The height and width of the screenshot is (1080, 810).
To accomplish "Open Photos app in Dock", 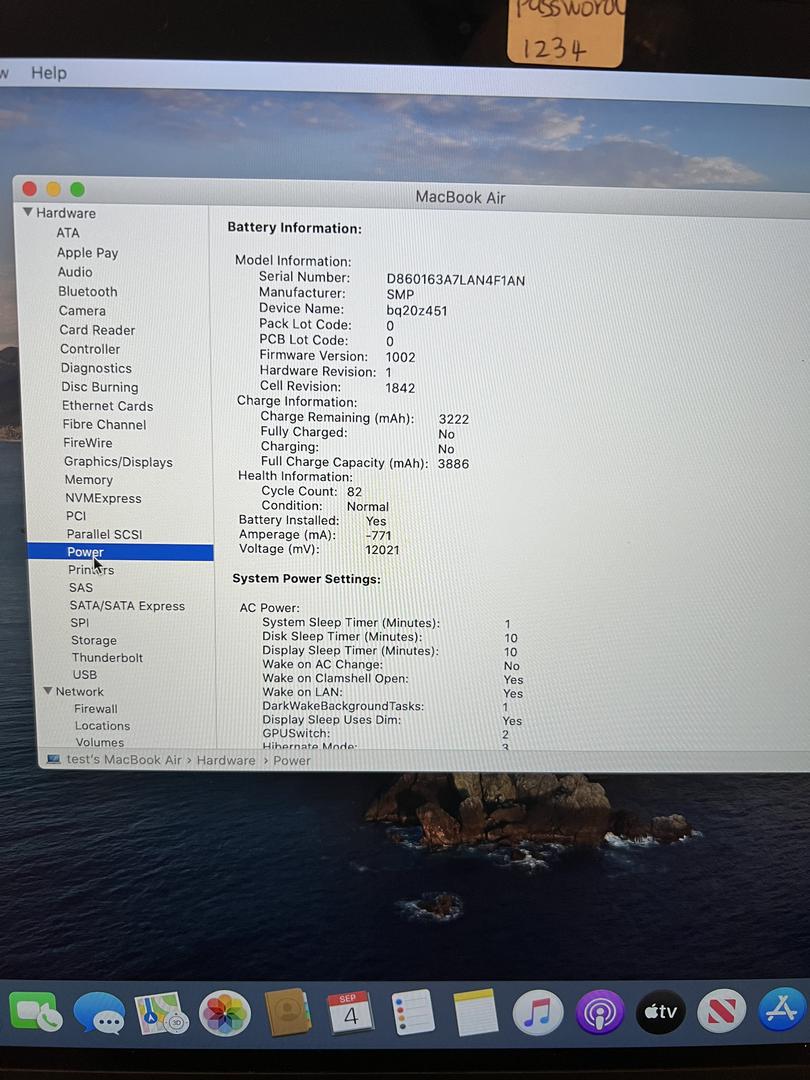I will [x=225, y=1013].
